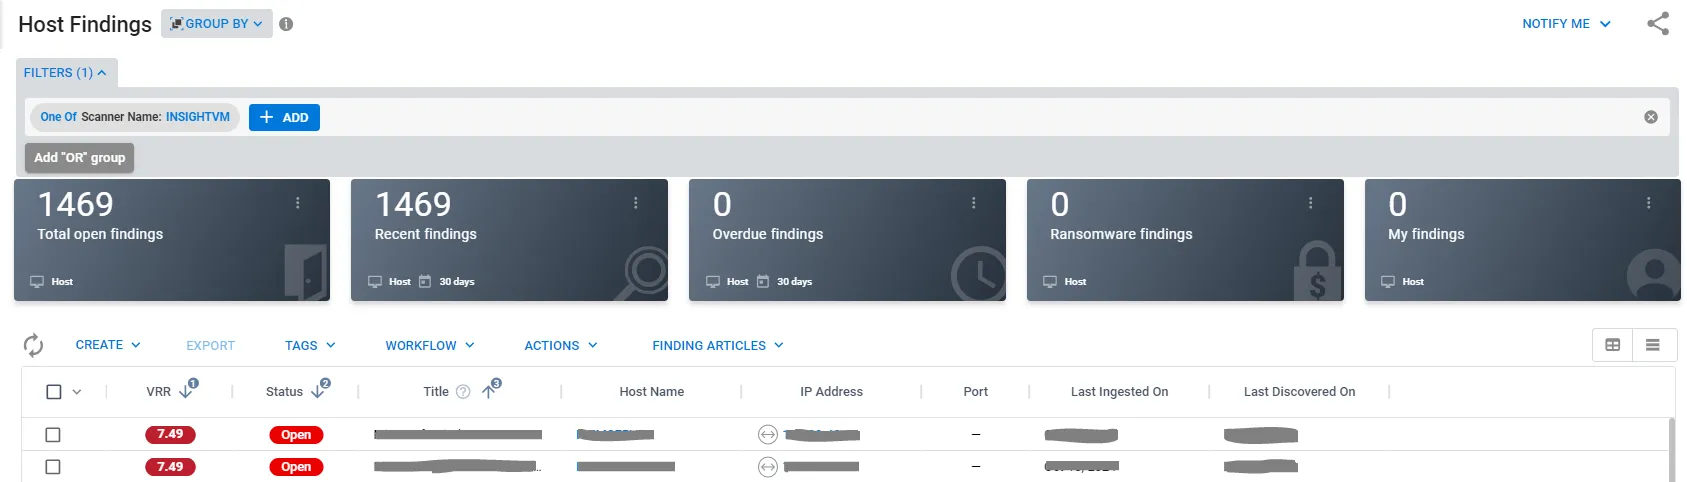Click the calendar icon on Recent findings card
Viewport: 1687px width, 482px height.
point(425,282)
